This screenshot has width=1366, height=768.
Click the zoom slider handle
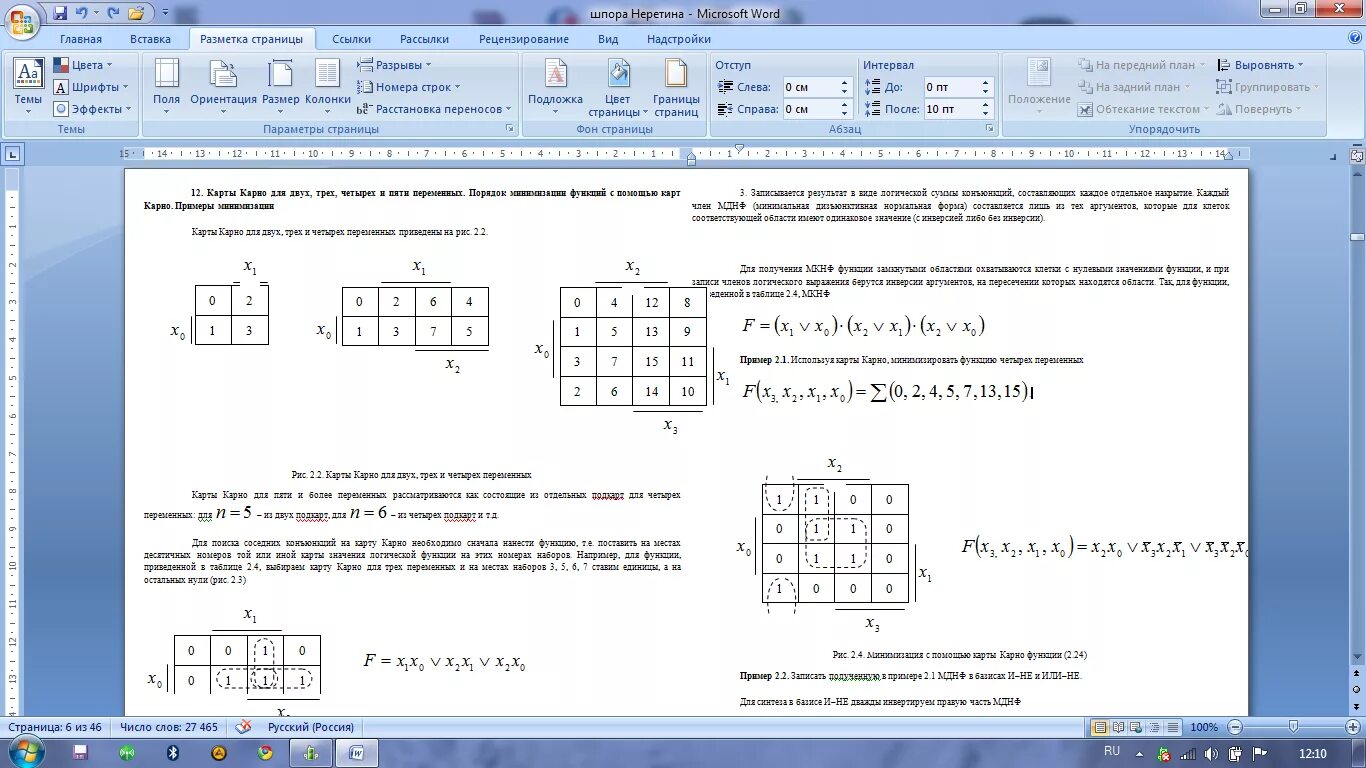click(x=1292, y=727)
